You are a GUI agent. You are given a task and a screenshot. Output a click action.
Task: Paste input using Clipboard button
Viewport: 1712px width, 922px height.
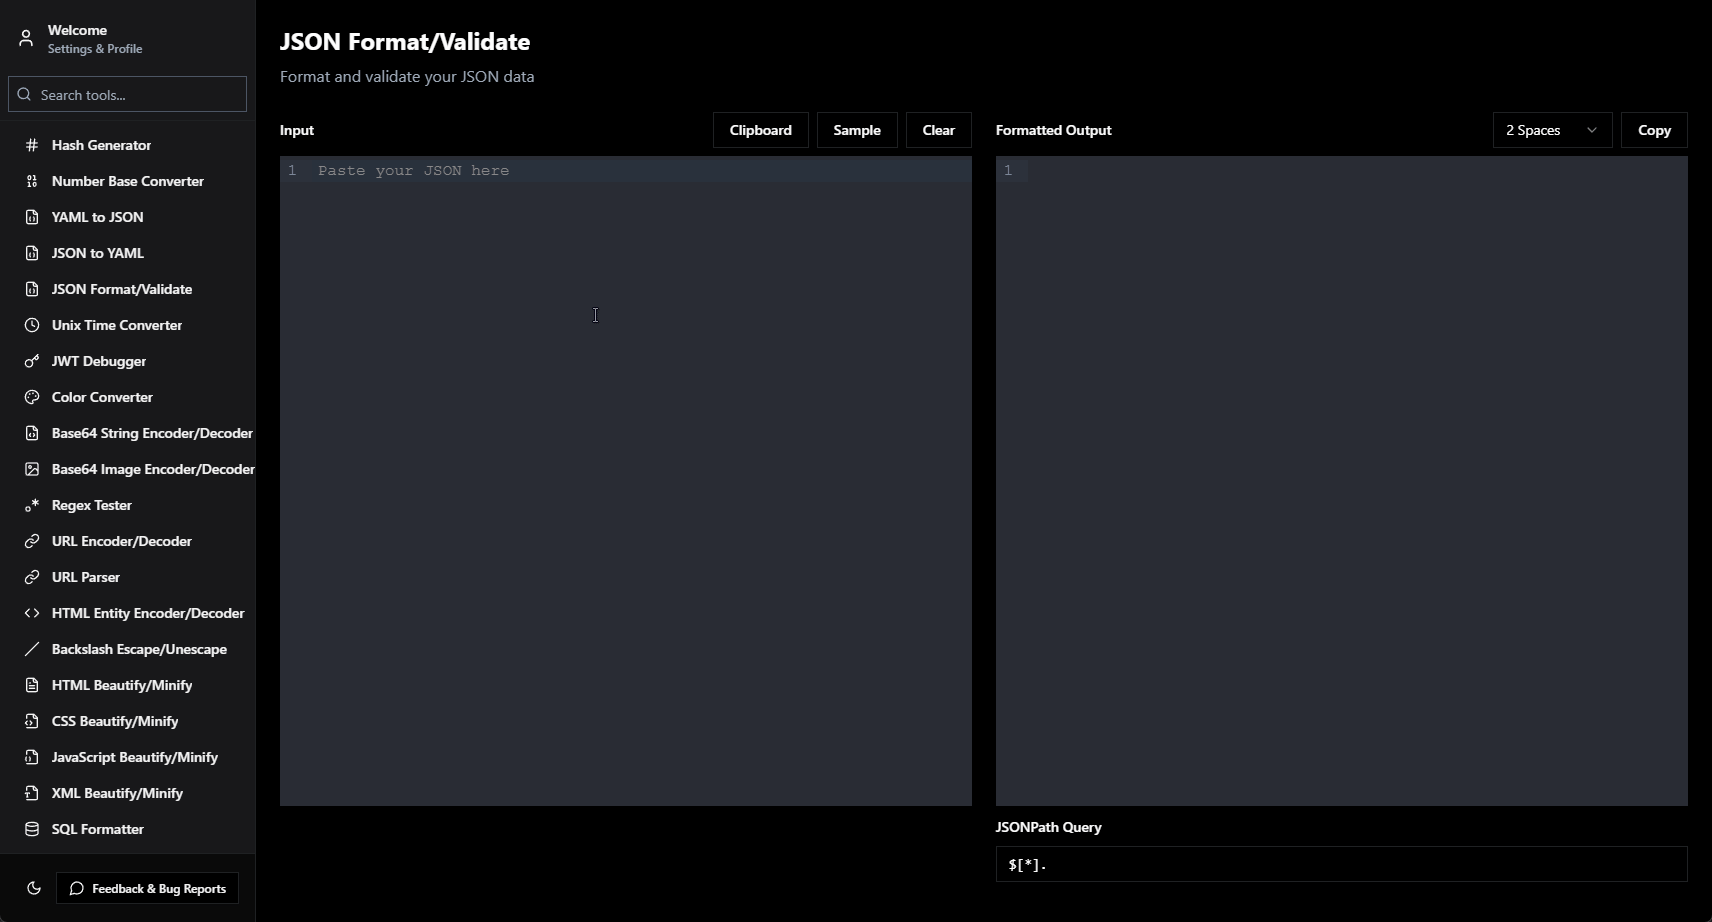pyautogui.click(x=760, y=130)
